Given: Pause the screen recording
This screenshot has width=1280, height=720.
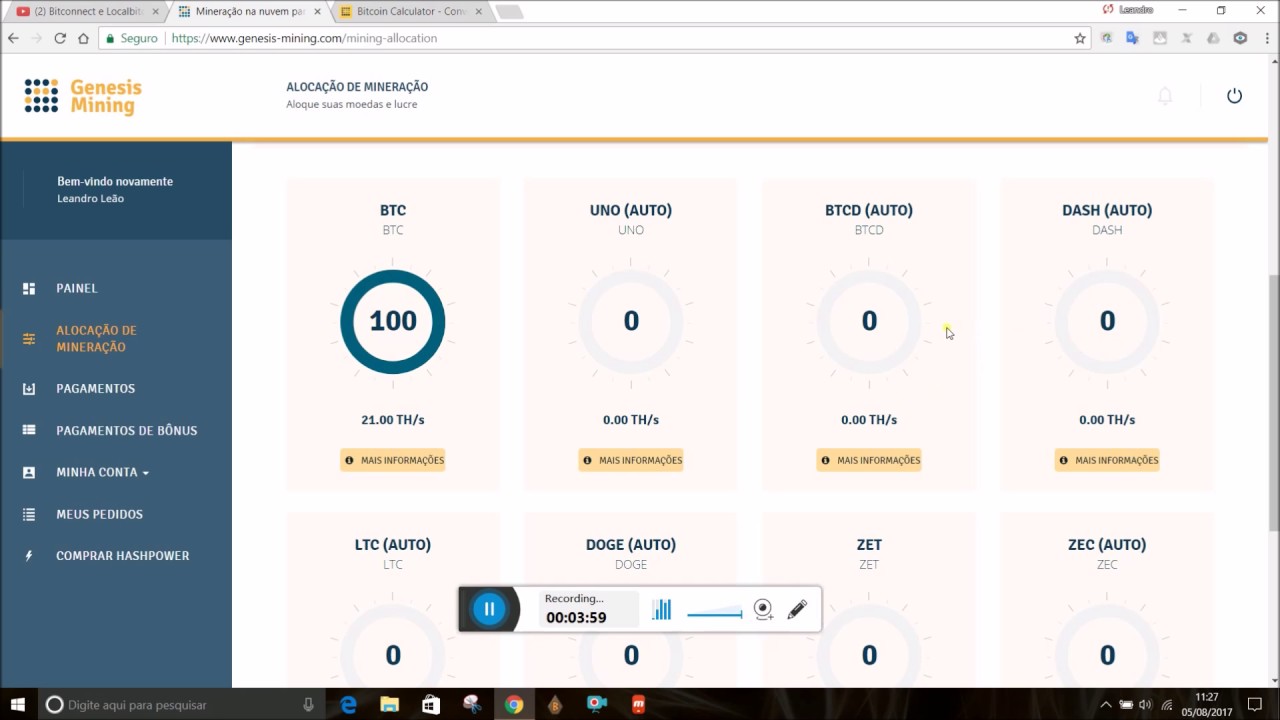Looking at the screenshot, I should [489, 609].
